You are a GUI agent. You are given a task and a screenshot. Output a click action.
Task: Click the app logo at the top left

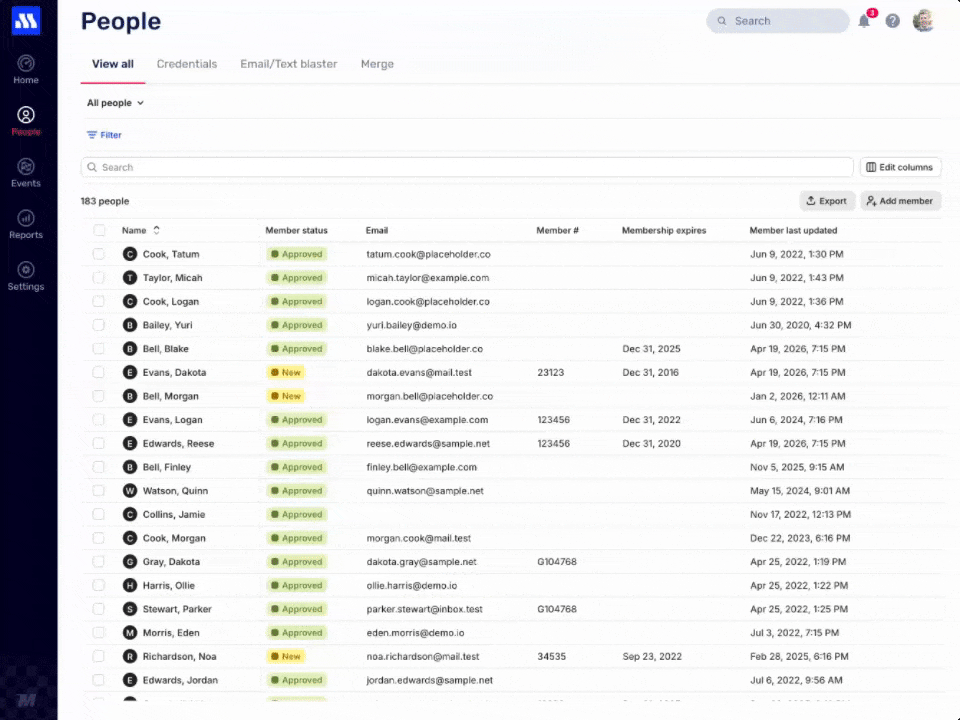coord(25,20)
